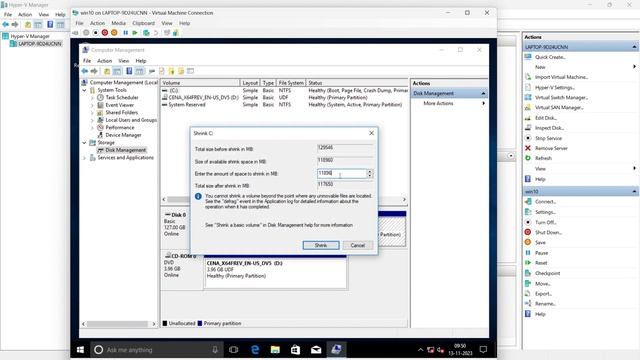Select Task Scheduler in Computer Management tree
The width and height of the screenshot is (640, 360).
(122, 98)
